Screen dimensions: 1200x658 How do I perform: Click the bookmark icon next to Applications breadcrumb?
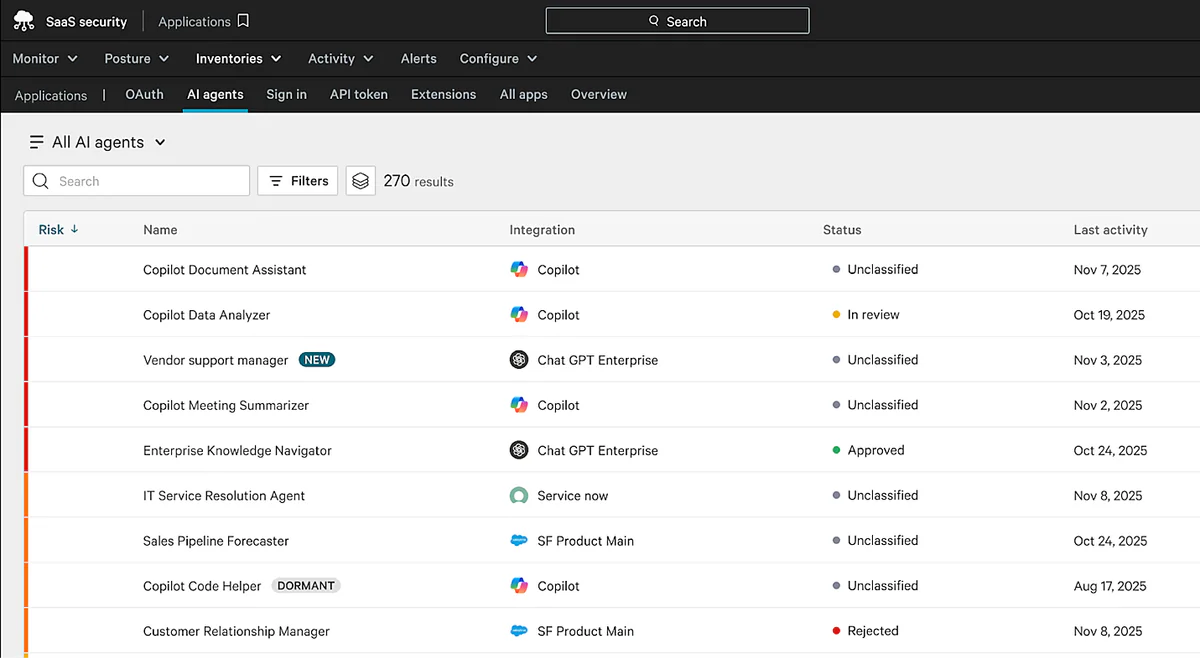pyautogui.click(x=243, y=18)
